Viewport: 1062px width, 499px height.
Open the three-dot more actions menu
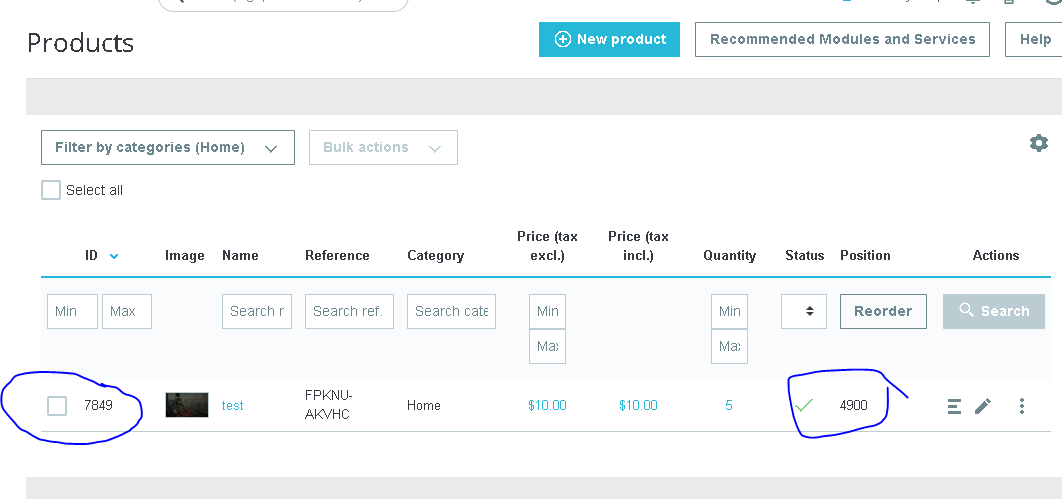(1021, 406)
